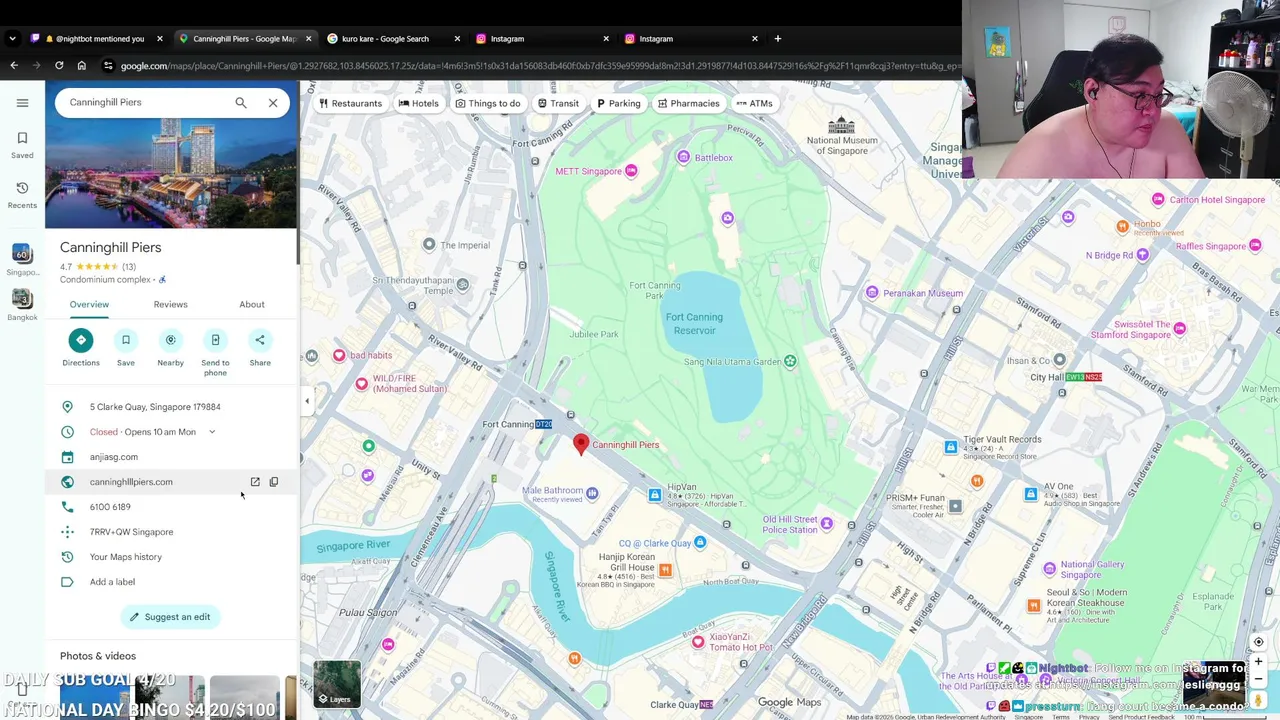This screenshot has width=1280, height=720.
Task: Copy the plus code 7RRV+QW Singapore
Action: point(131,532)
